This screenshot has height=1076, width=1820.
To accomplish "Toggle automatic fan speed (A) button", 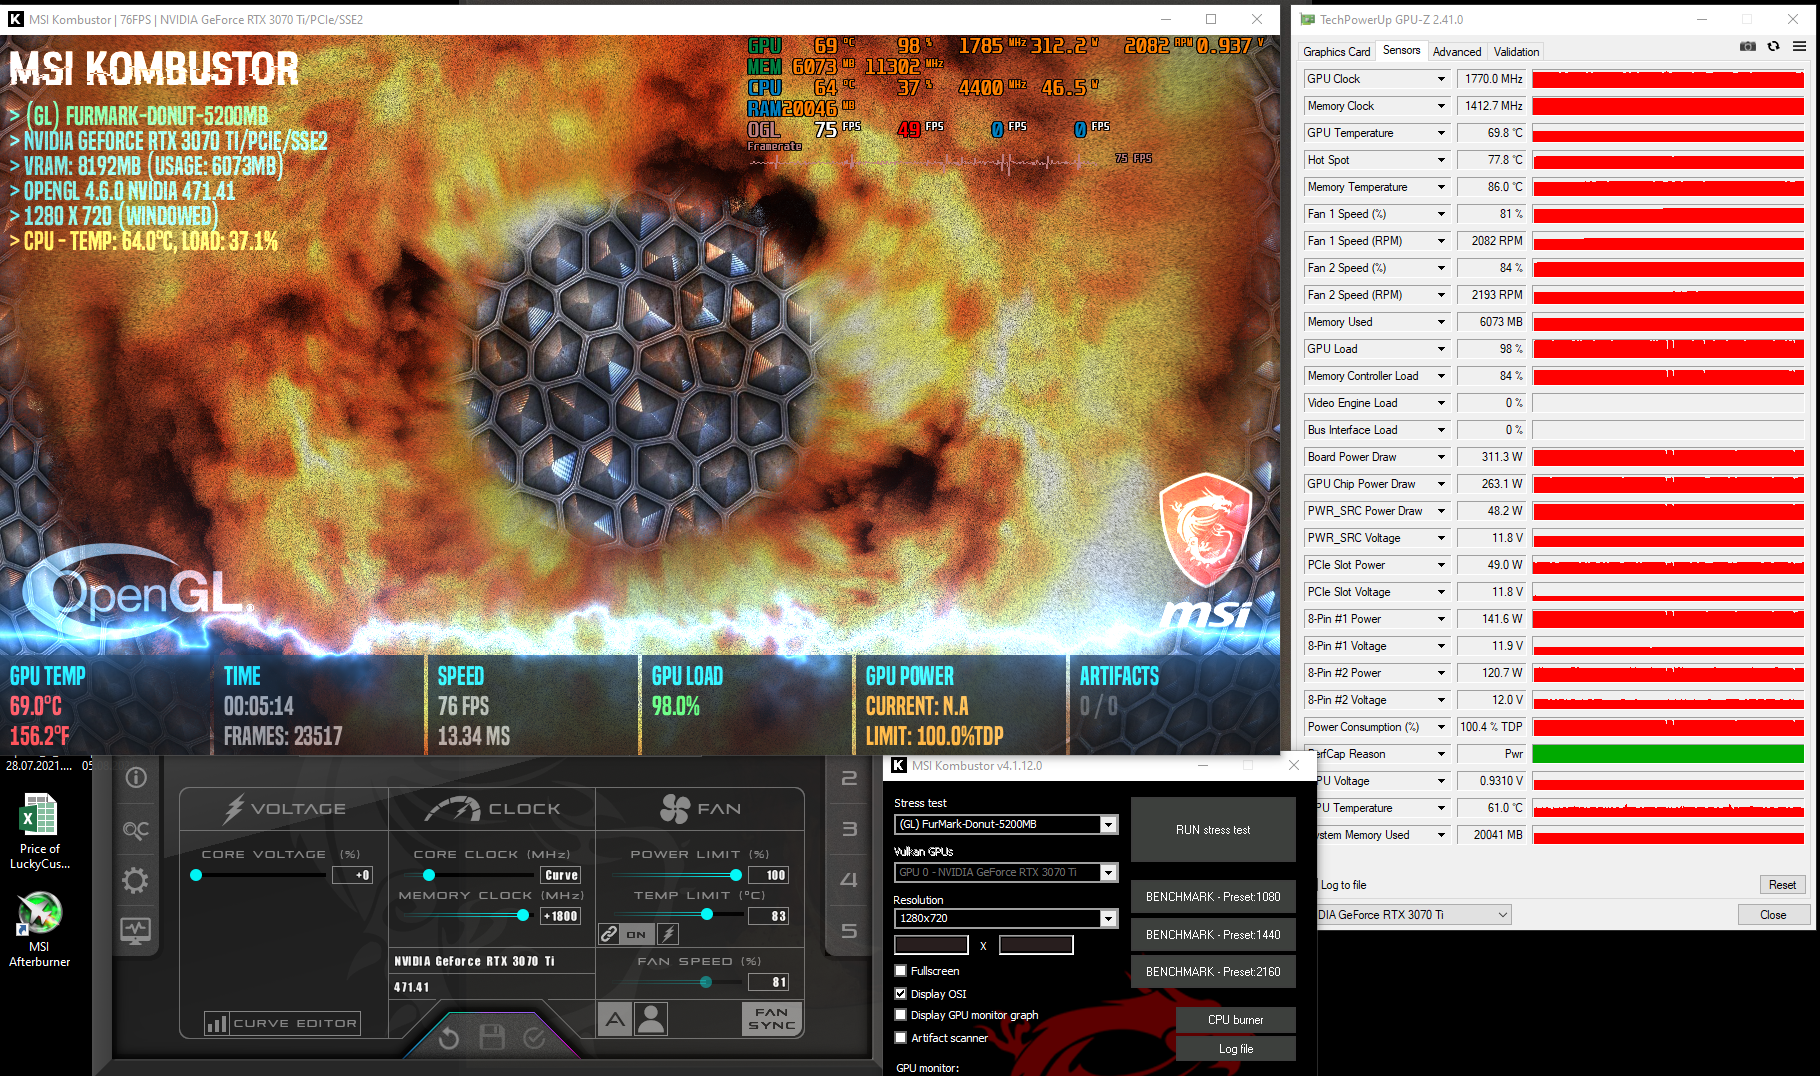I will 615,1019.
